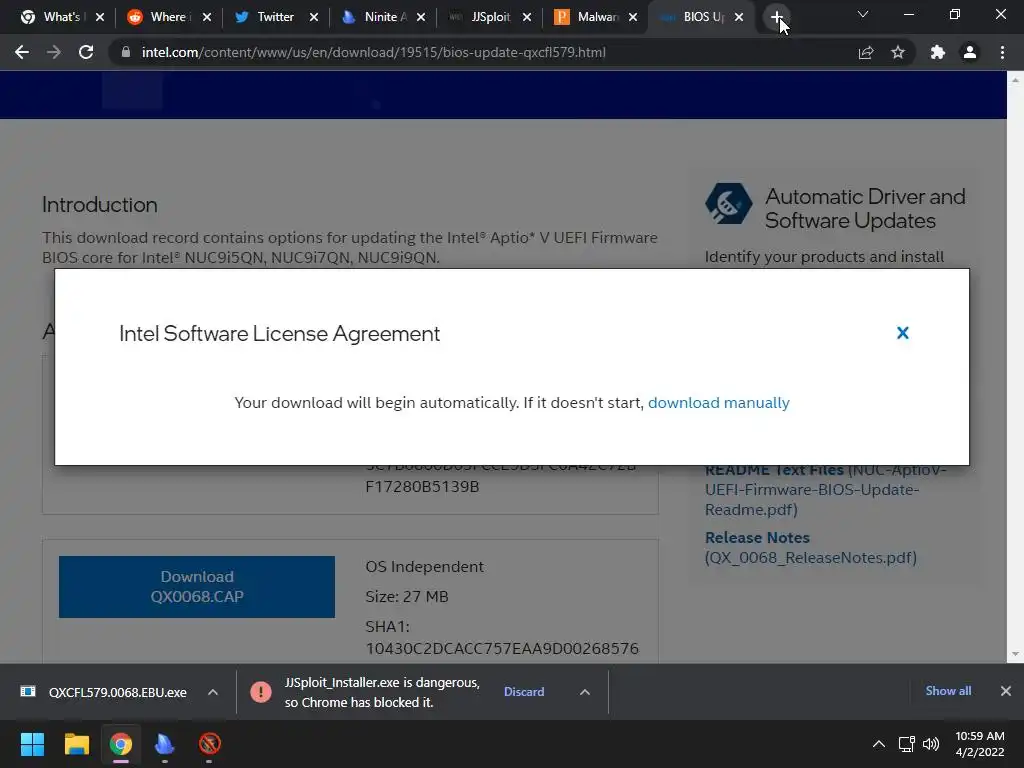Image resolution: width=1024 pixels, height=768 pixels.
Task: Expand the tab search chevron
Action: [x=863, y=14]
